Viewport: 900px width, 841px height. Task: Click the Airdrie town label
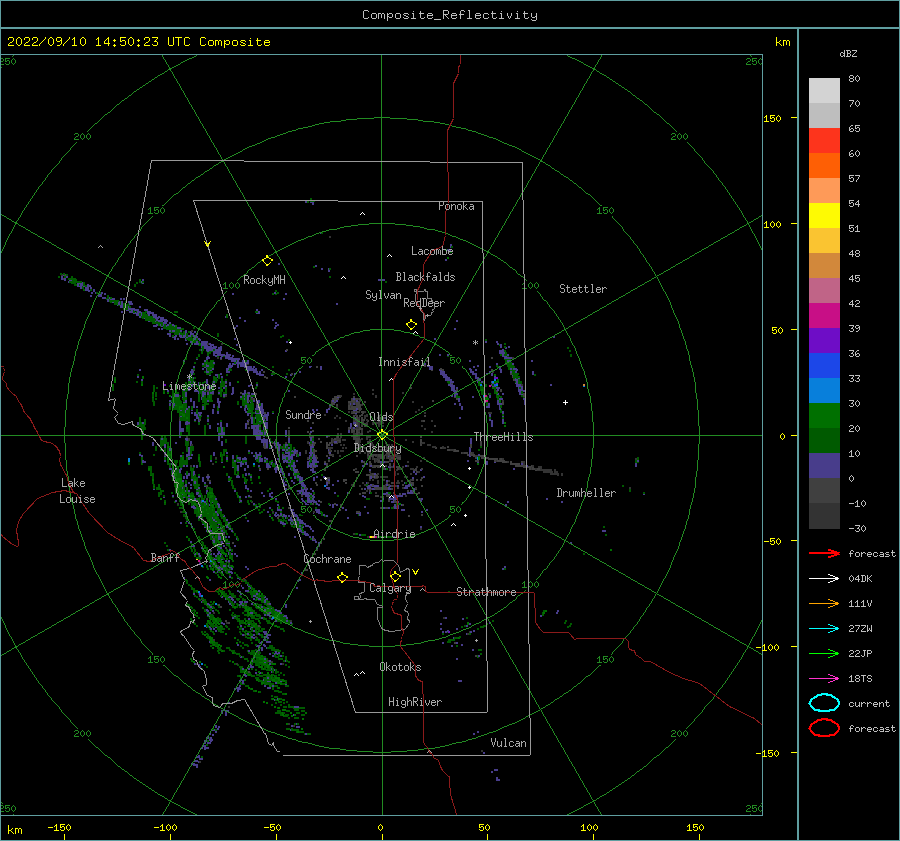tap(394, 534)
